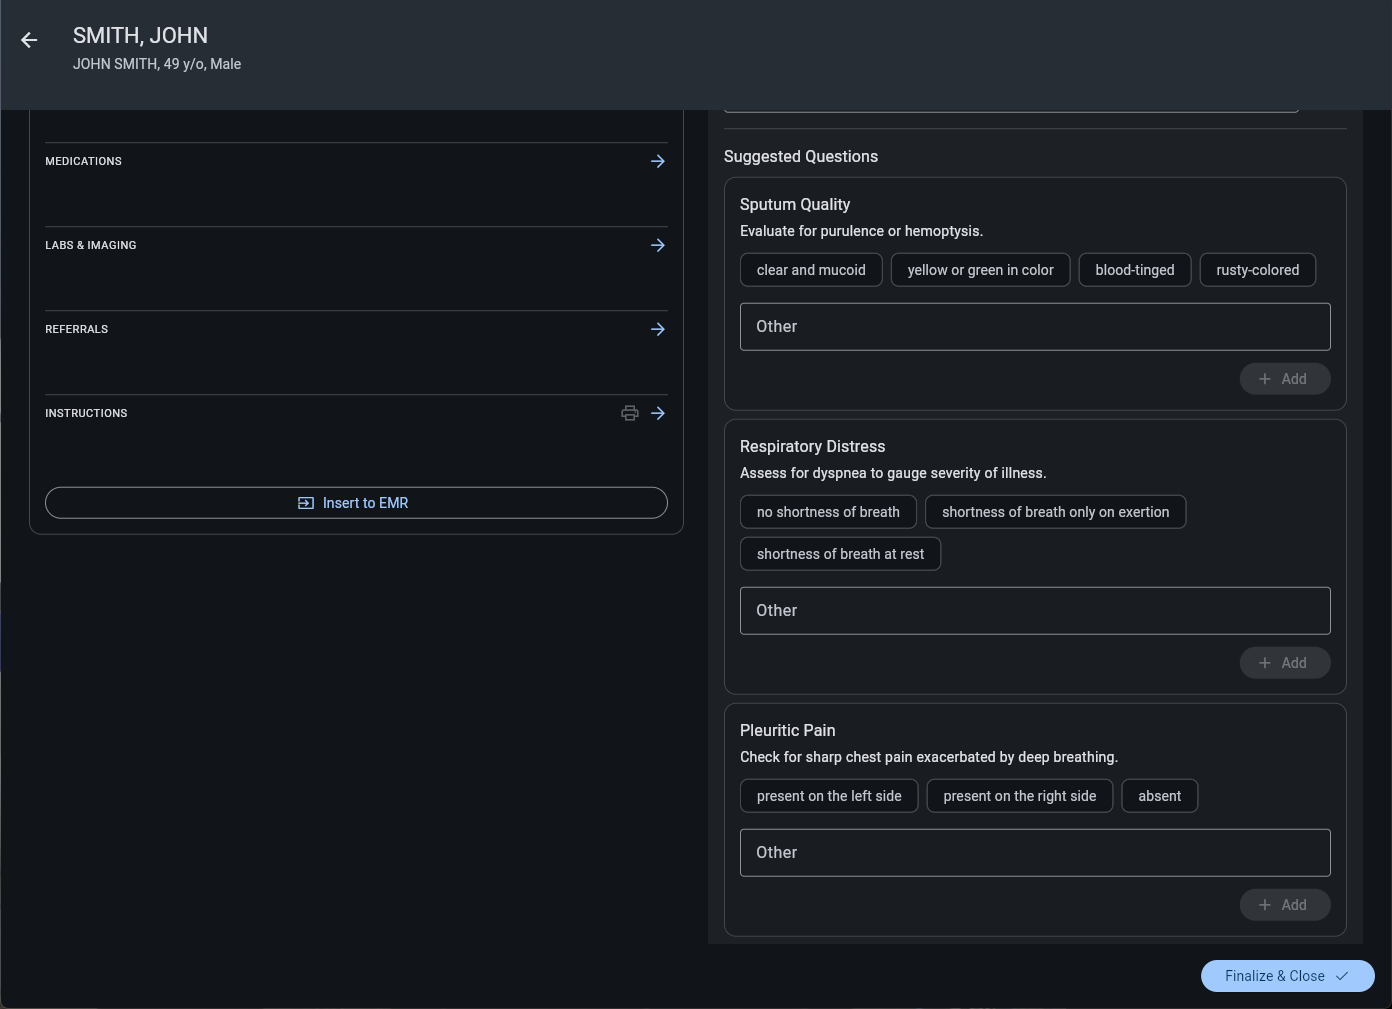This screenshot has height=1009, width=1392.
Task: Select pleuritic pain 'absent' chip
Action: click(1159, 796)
